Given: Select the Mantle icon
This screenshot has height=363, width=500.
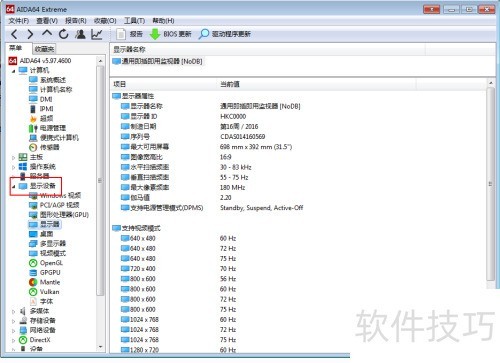Looking at the screenshot, I should click(33, 282).
